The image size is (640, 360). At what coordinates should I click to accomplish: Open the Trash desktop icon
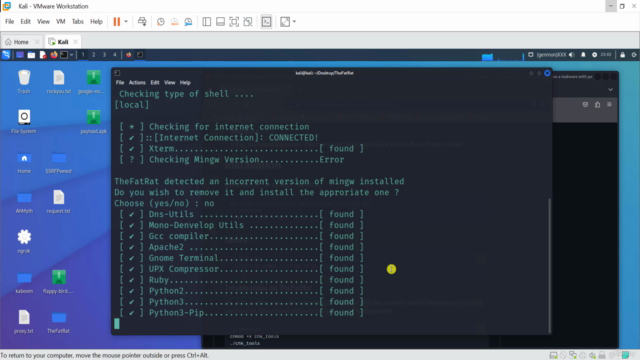24,82
